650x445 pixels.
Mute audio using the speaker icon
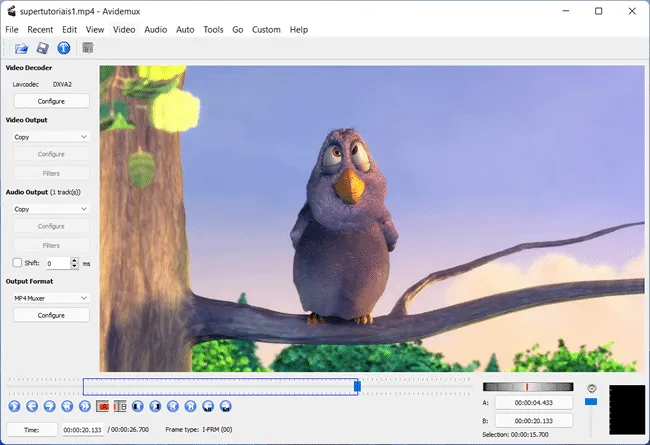[592, 388]
